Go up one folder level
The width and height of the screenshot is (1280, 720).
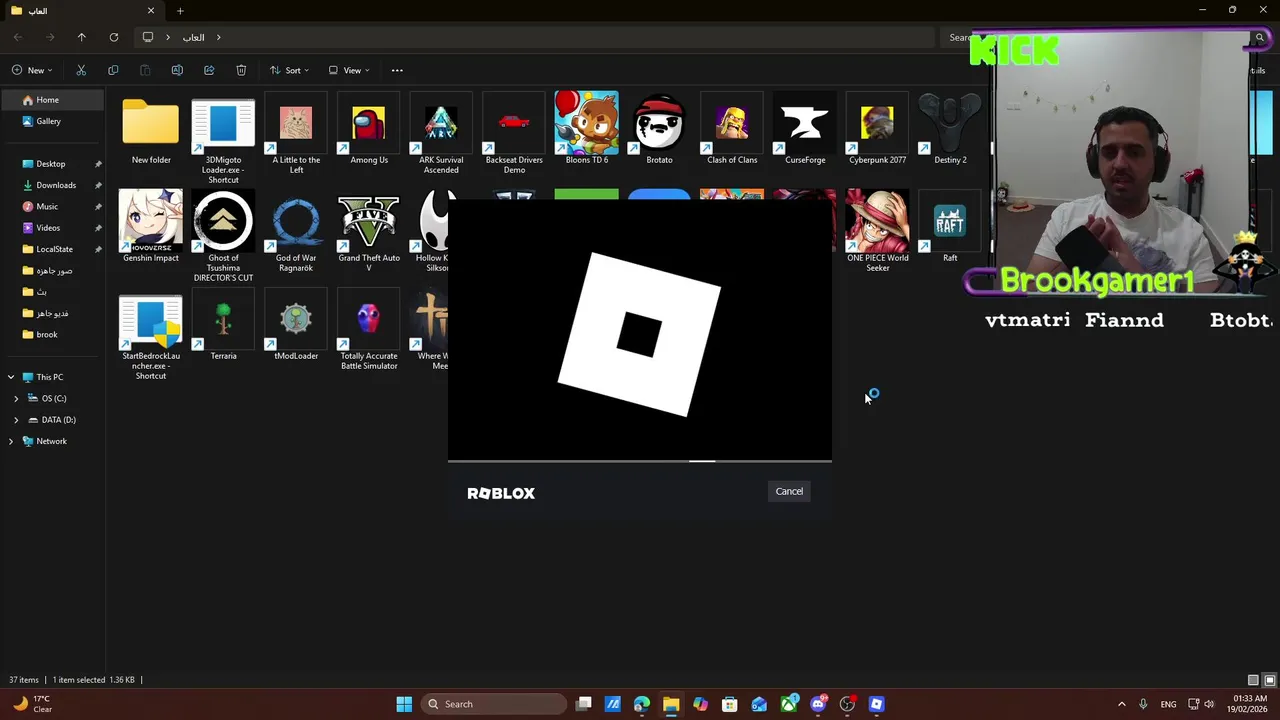click(x=82, y=37)
